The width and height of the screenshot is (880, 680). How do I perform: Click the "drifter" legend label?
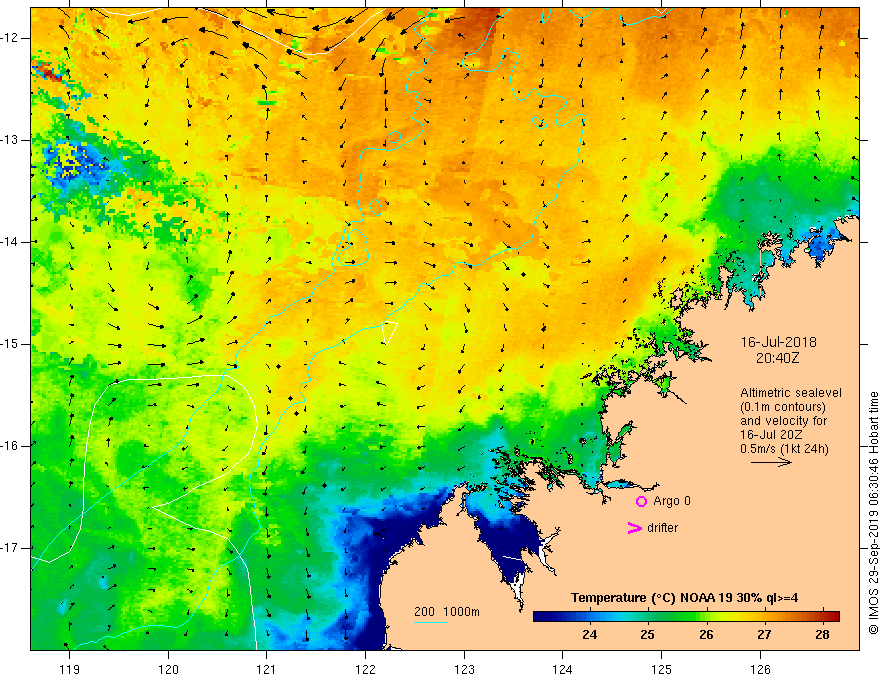pyautogui.click(x=662, y=528)
